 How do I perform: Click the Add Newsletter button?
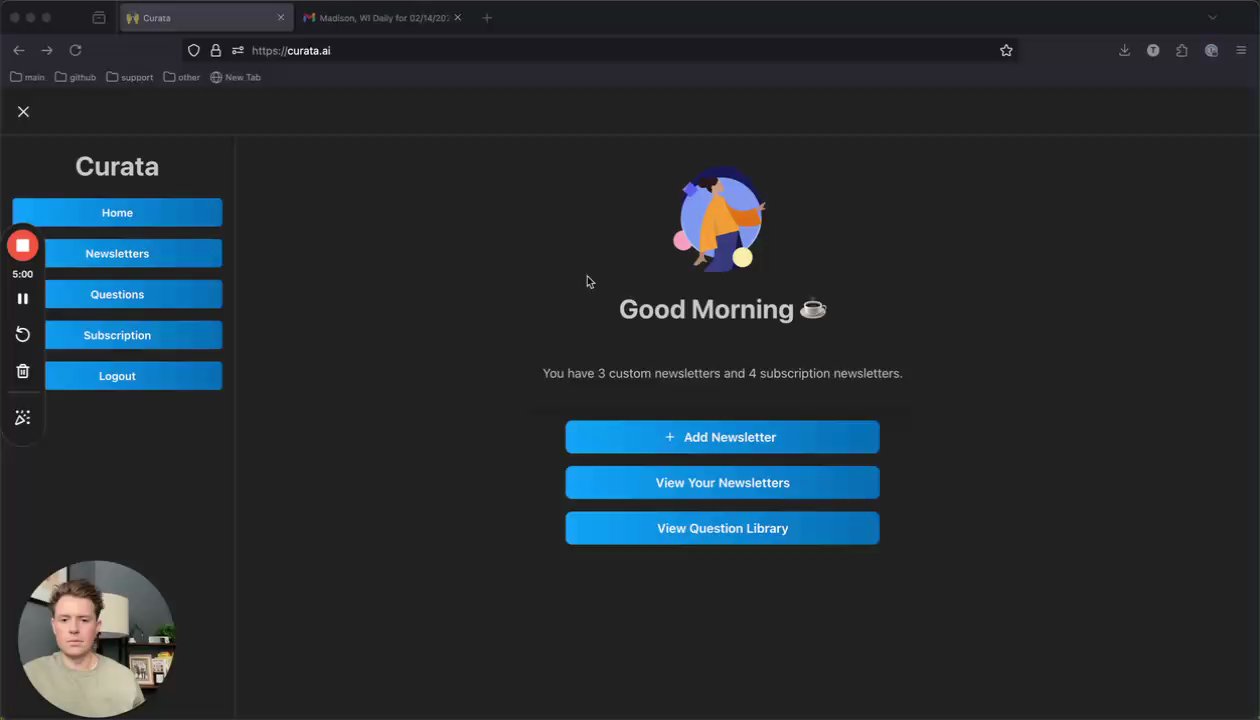coord(722,437)
